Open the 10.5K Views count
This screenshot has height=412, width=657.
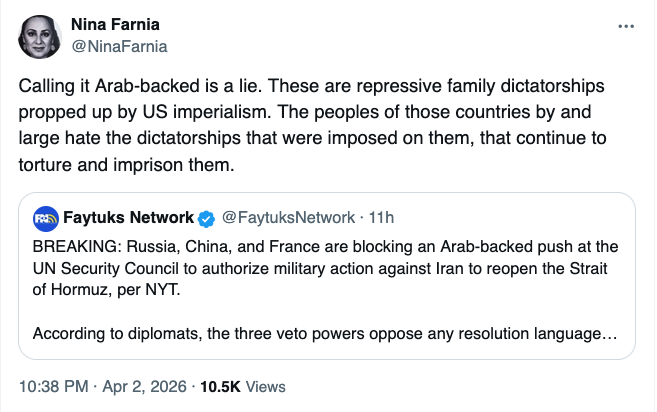[x=254, y=385]
